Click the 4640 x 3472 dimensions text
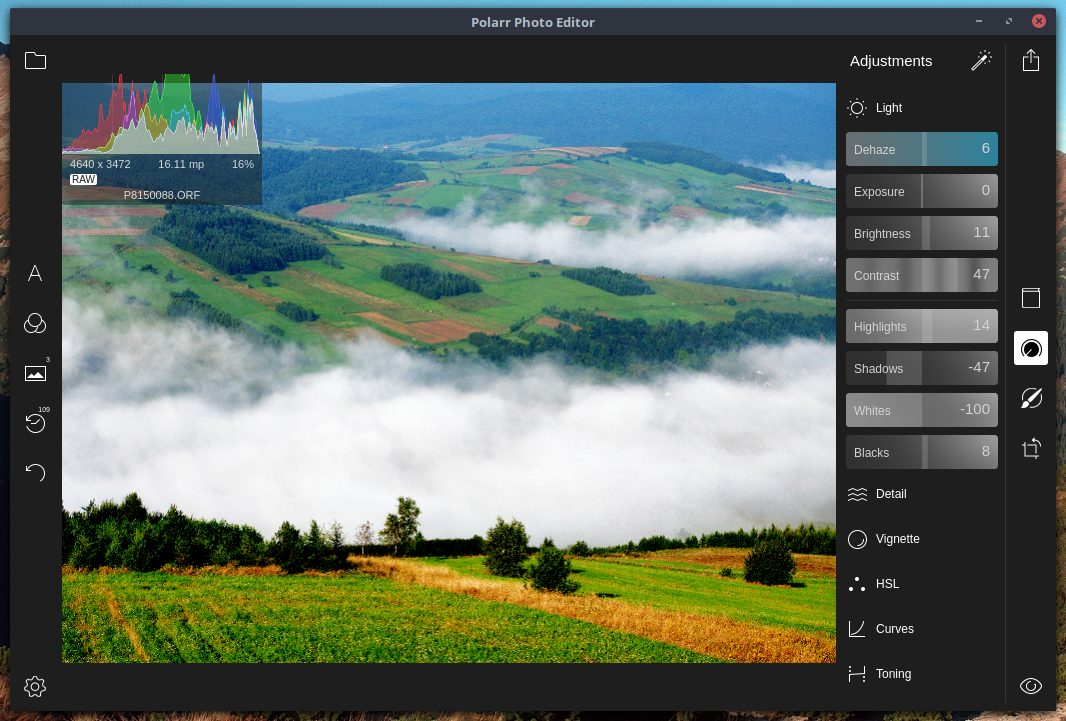Viewport: 1066px width, 721px height. tap(100, 164)
